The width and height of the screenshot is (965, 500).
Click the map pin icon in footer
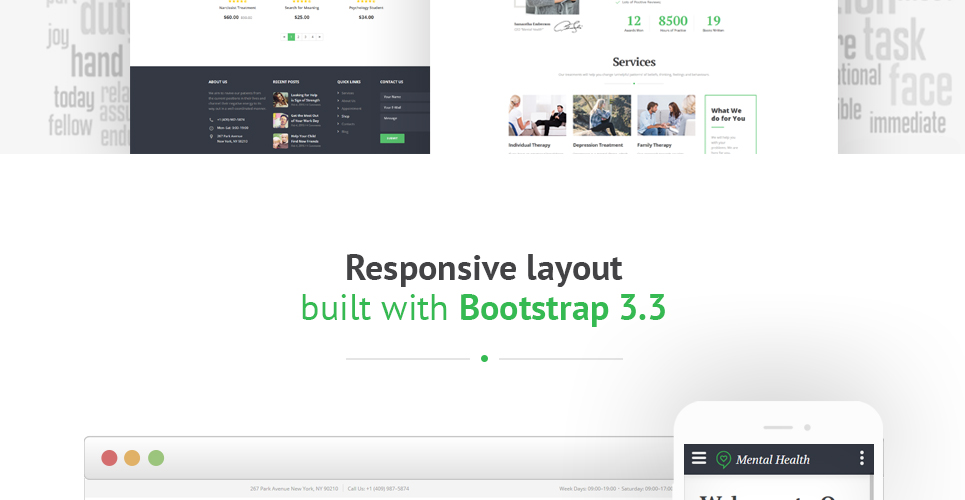(211, 136)
